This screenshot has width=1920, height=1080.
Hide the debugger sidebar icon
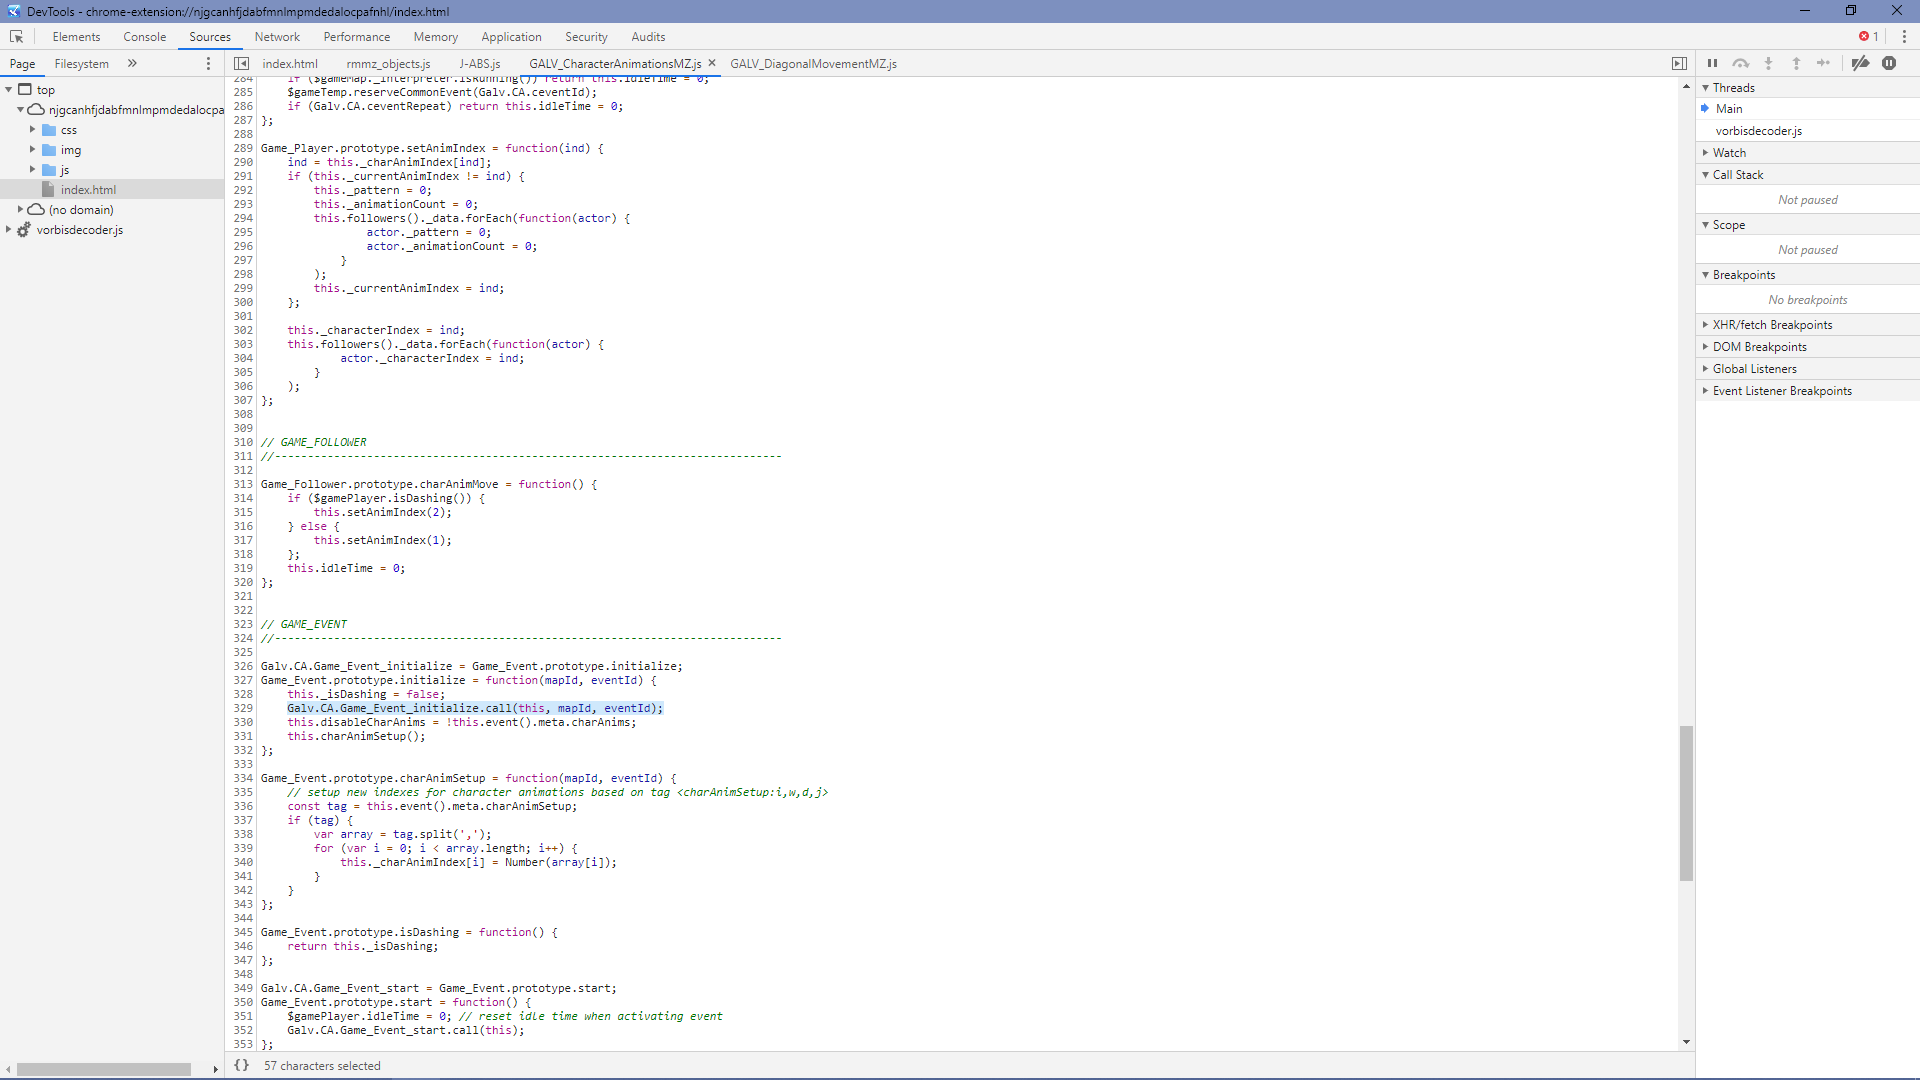1679,63
